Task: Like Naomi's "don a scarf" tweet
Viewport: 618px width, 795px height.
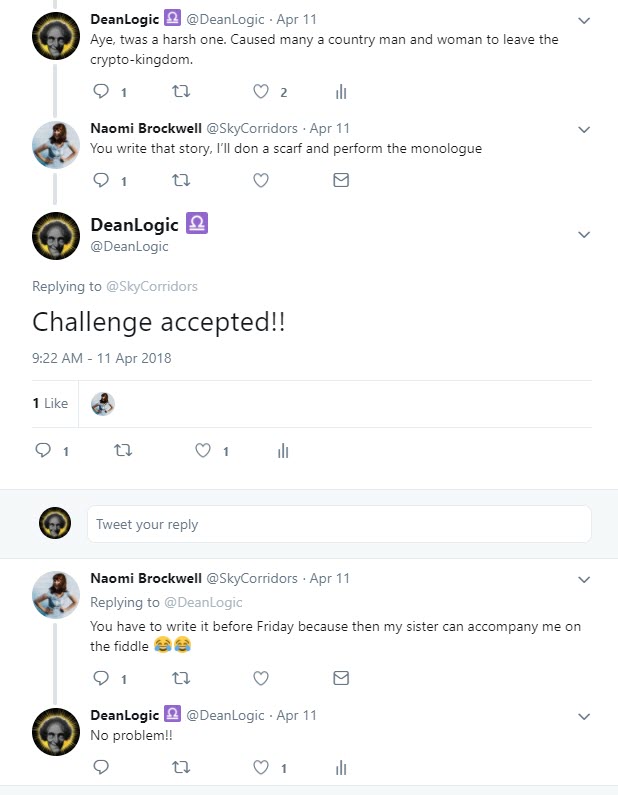Action: (x=261, y=181)
